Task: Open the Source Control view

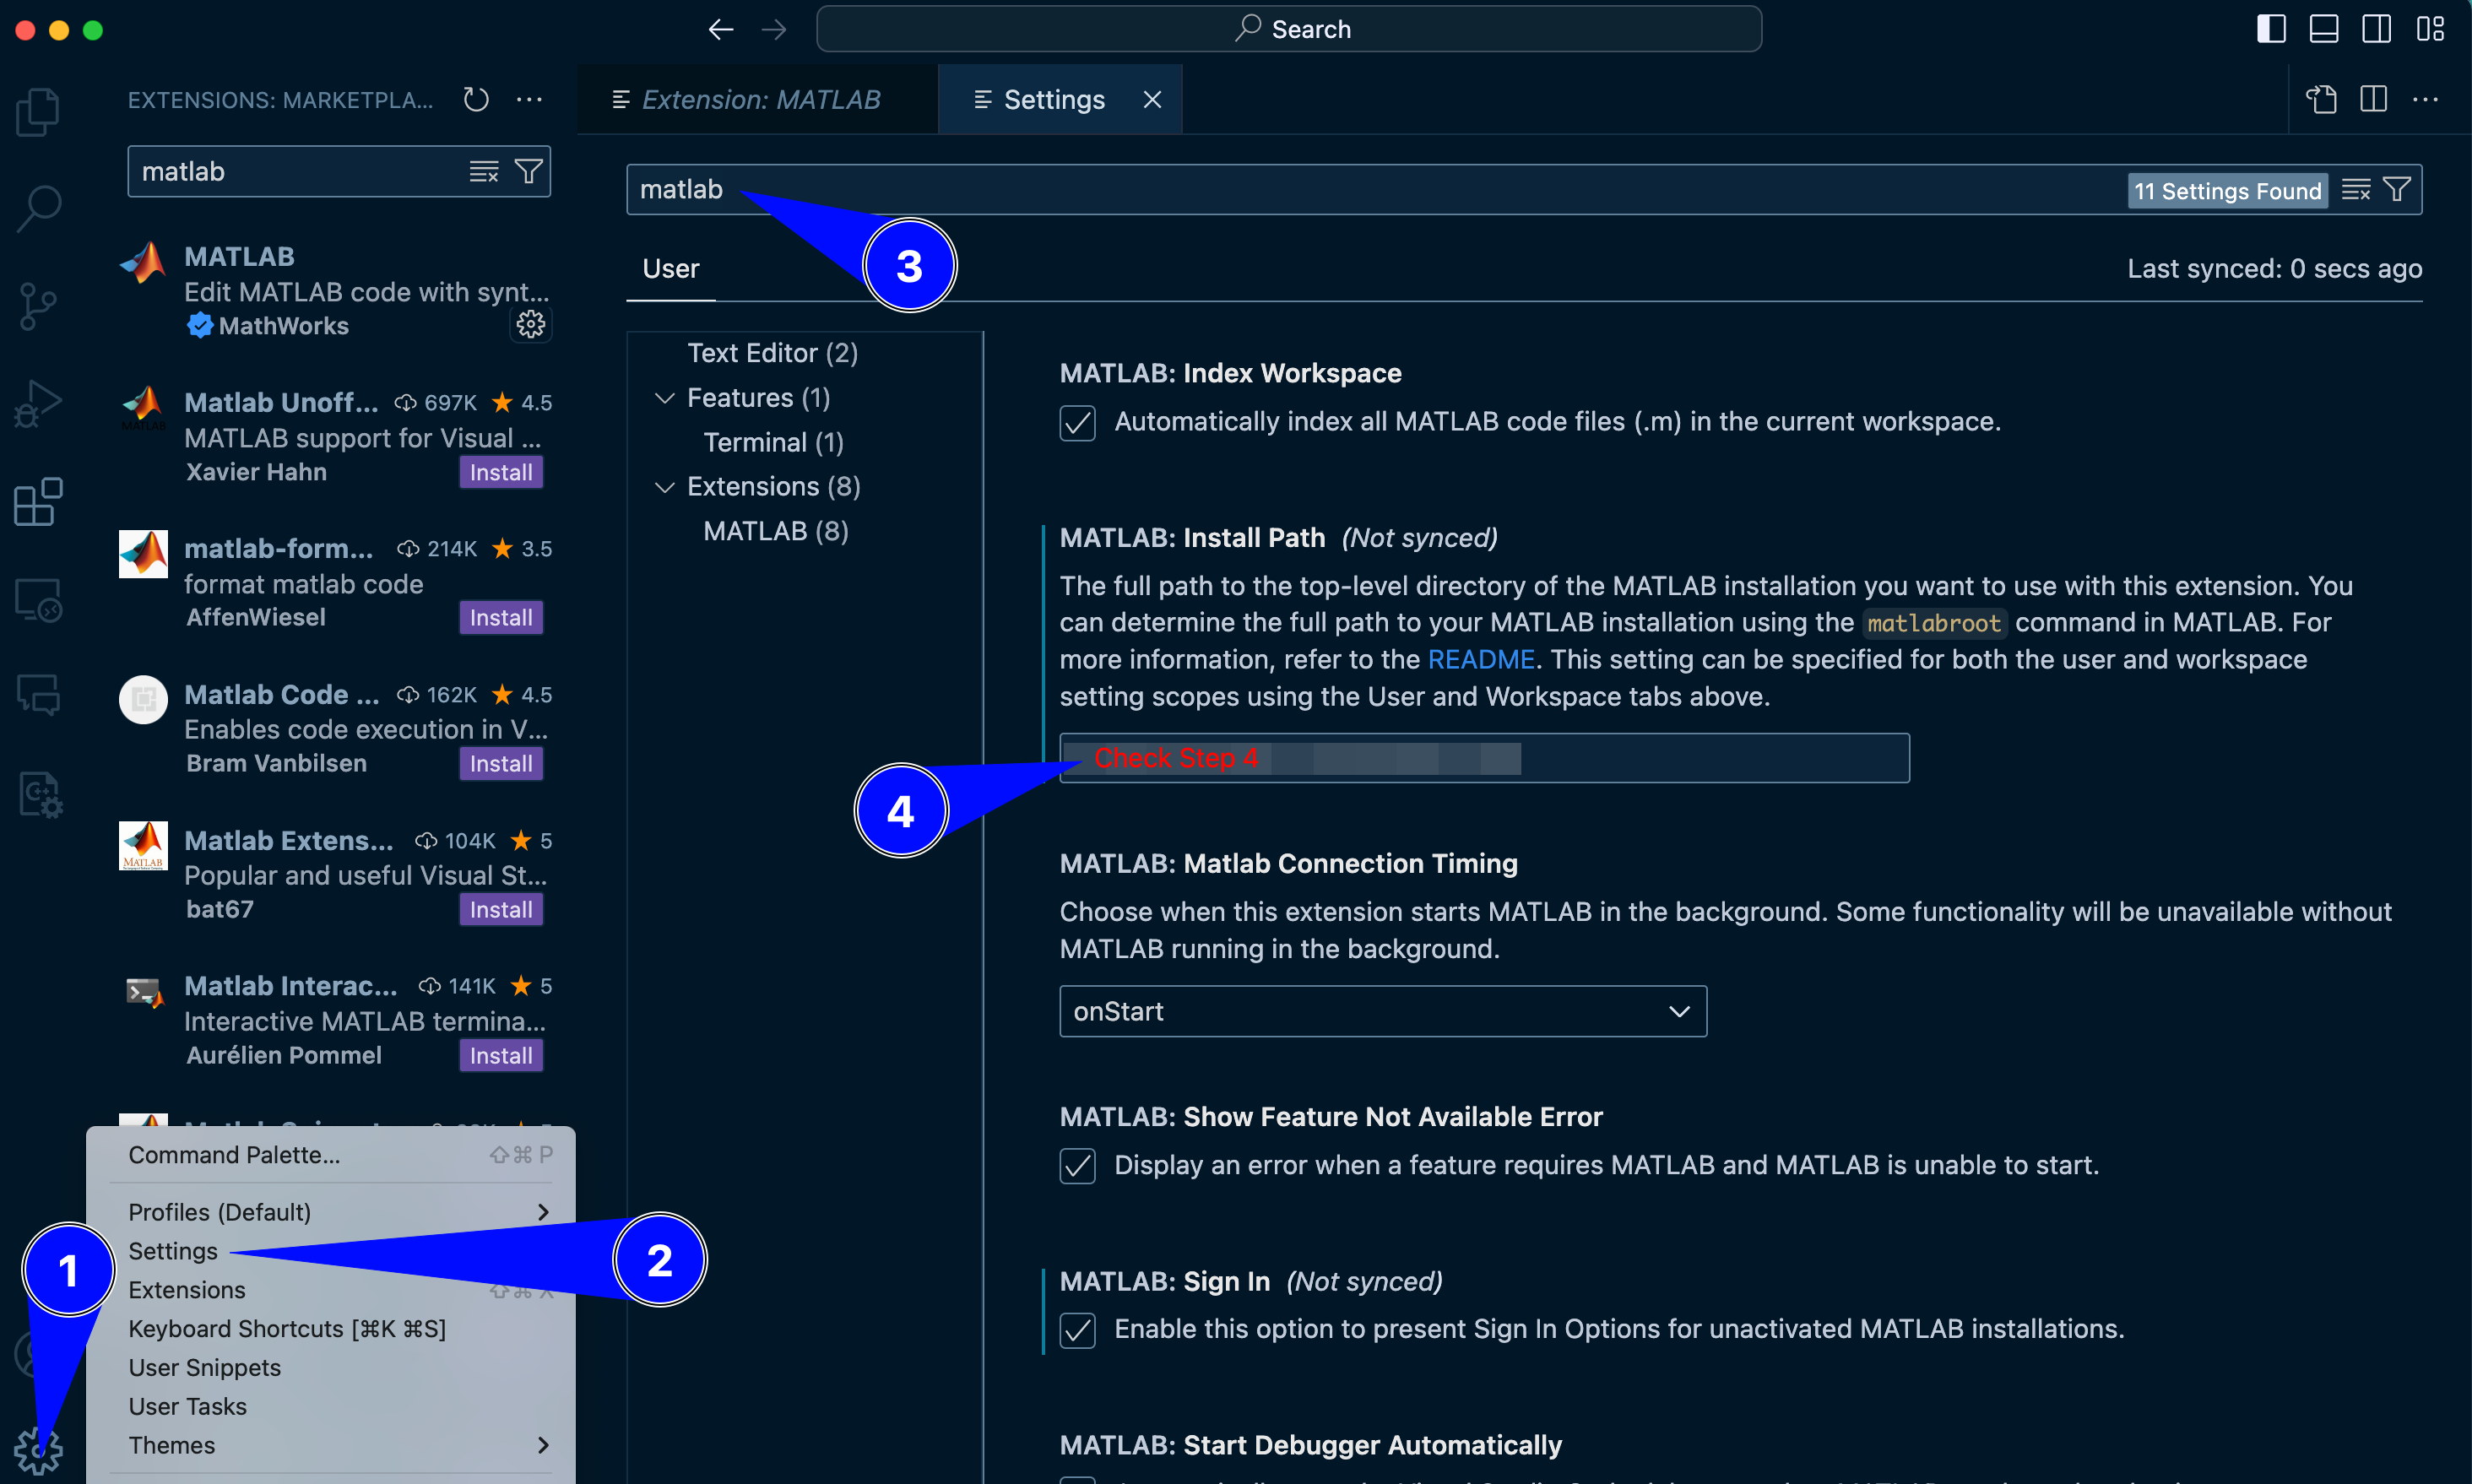Action: 38,305
